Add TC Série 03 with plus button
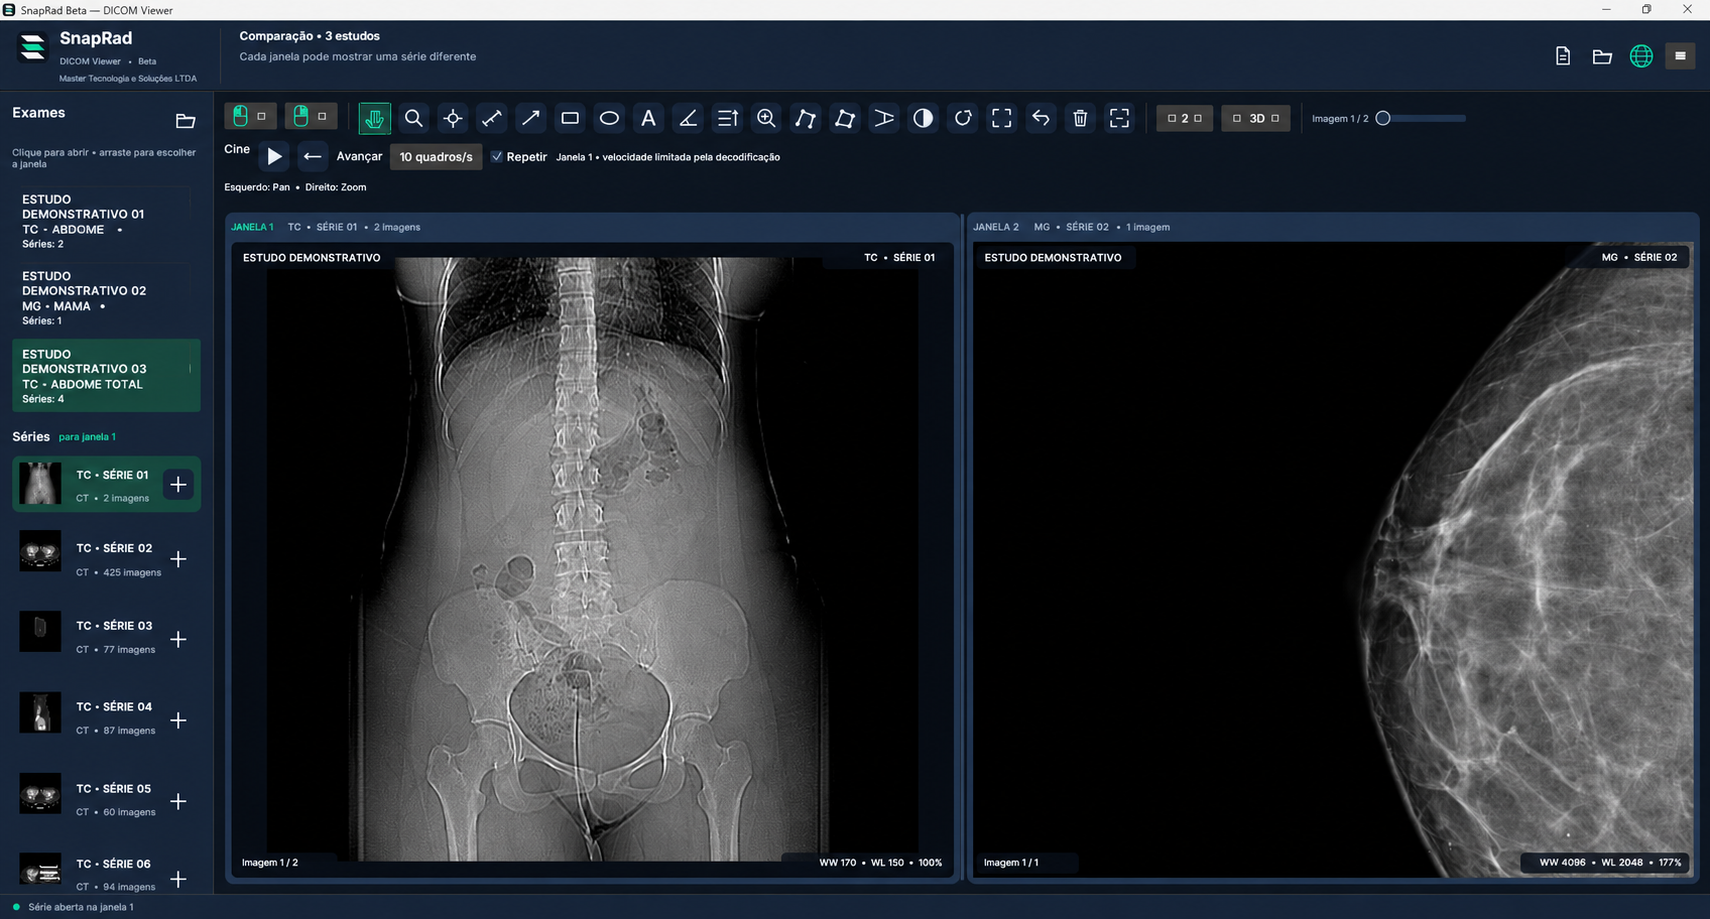The image size is (1710, 919). click(x=178, y=640)
